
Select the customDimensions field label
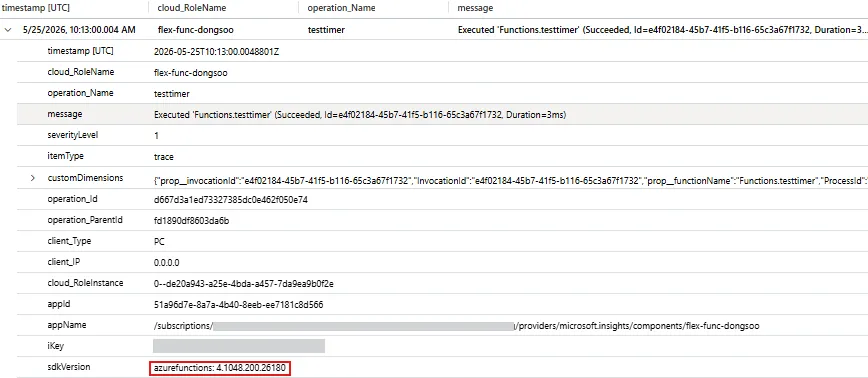85,178
